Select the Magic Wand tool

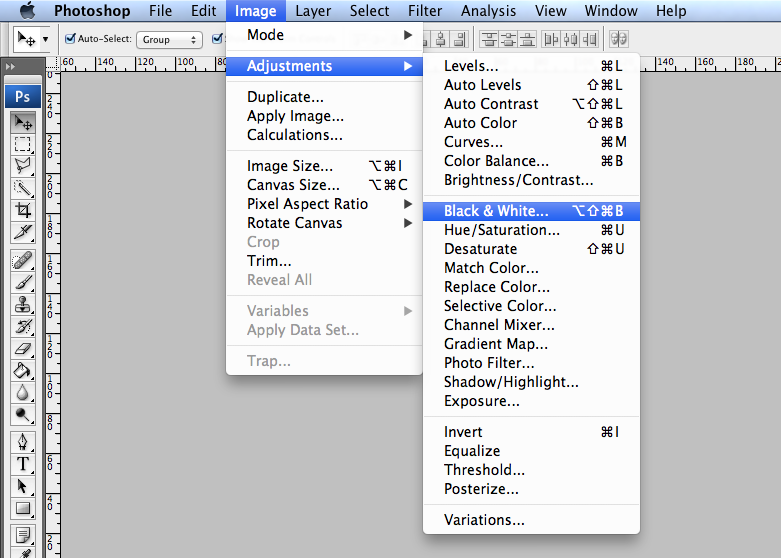point(23,188)
